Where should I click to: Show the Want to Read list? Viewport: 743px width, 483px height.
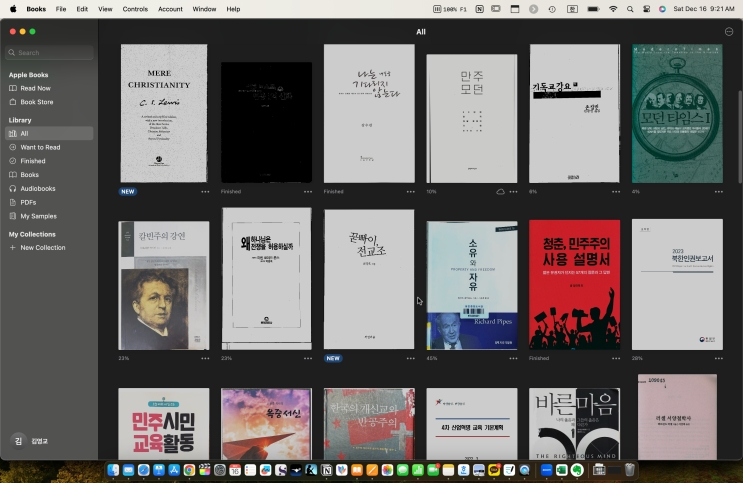point(40,147)
